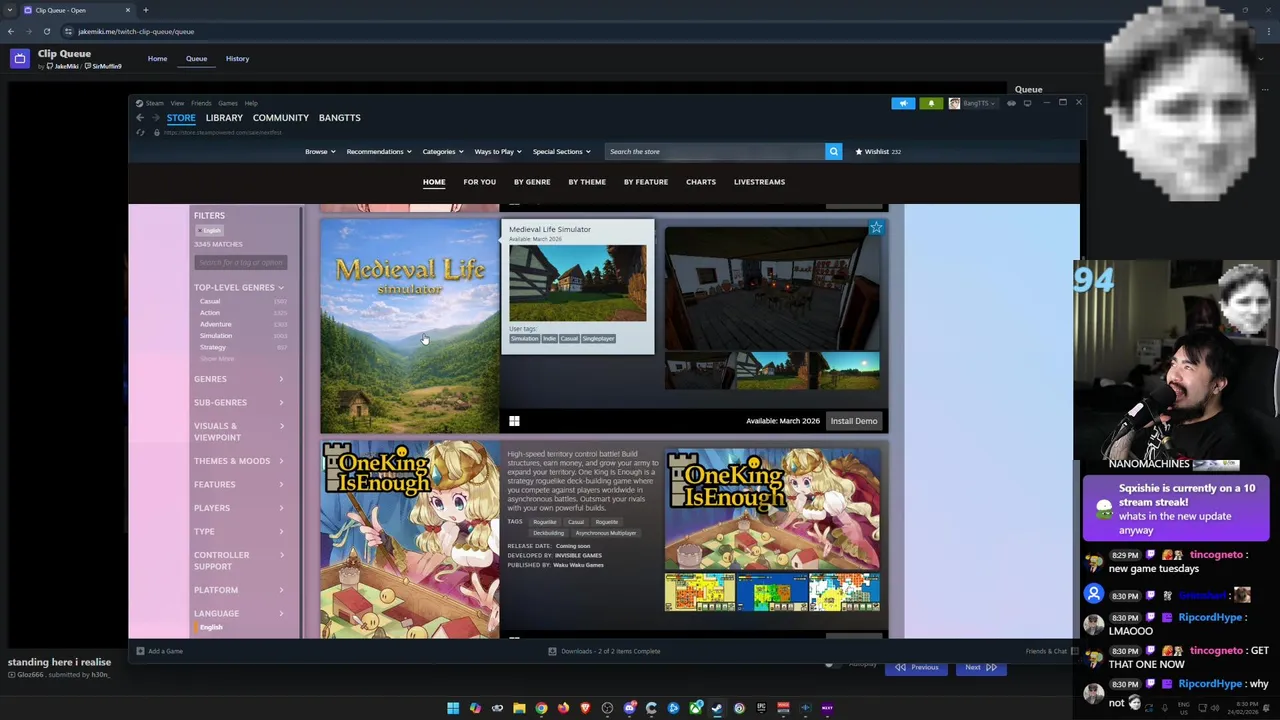Image resolution: width=1280 pixels, height=720 pixels.
Task: Open the Recommendations dropdown
Action: (379, 152)
